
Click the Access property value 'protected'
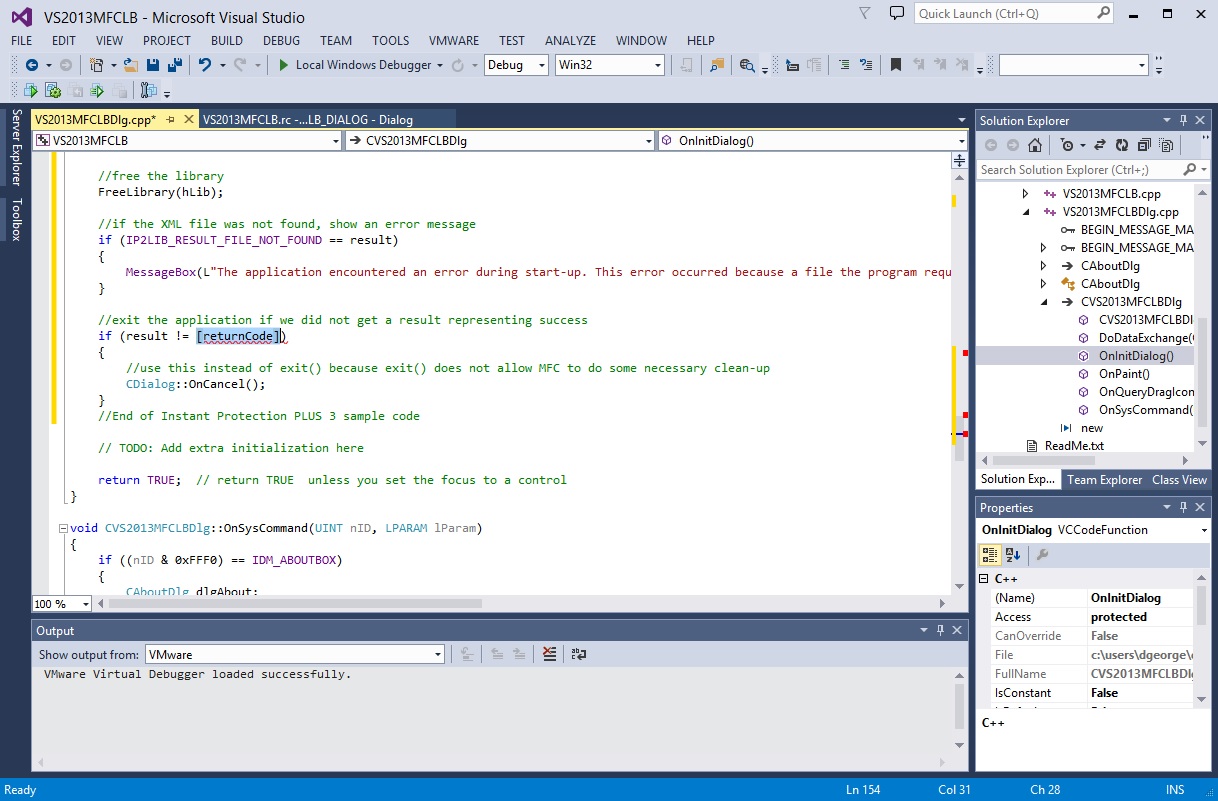point(1118,617)
